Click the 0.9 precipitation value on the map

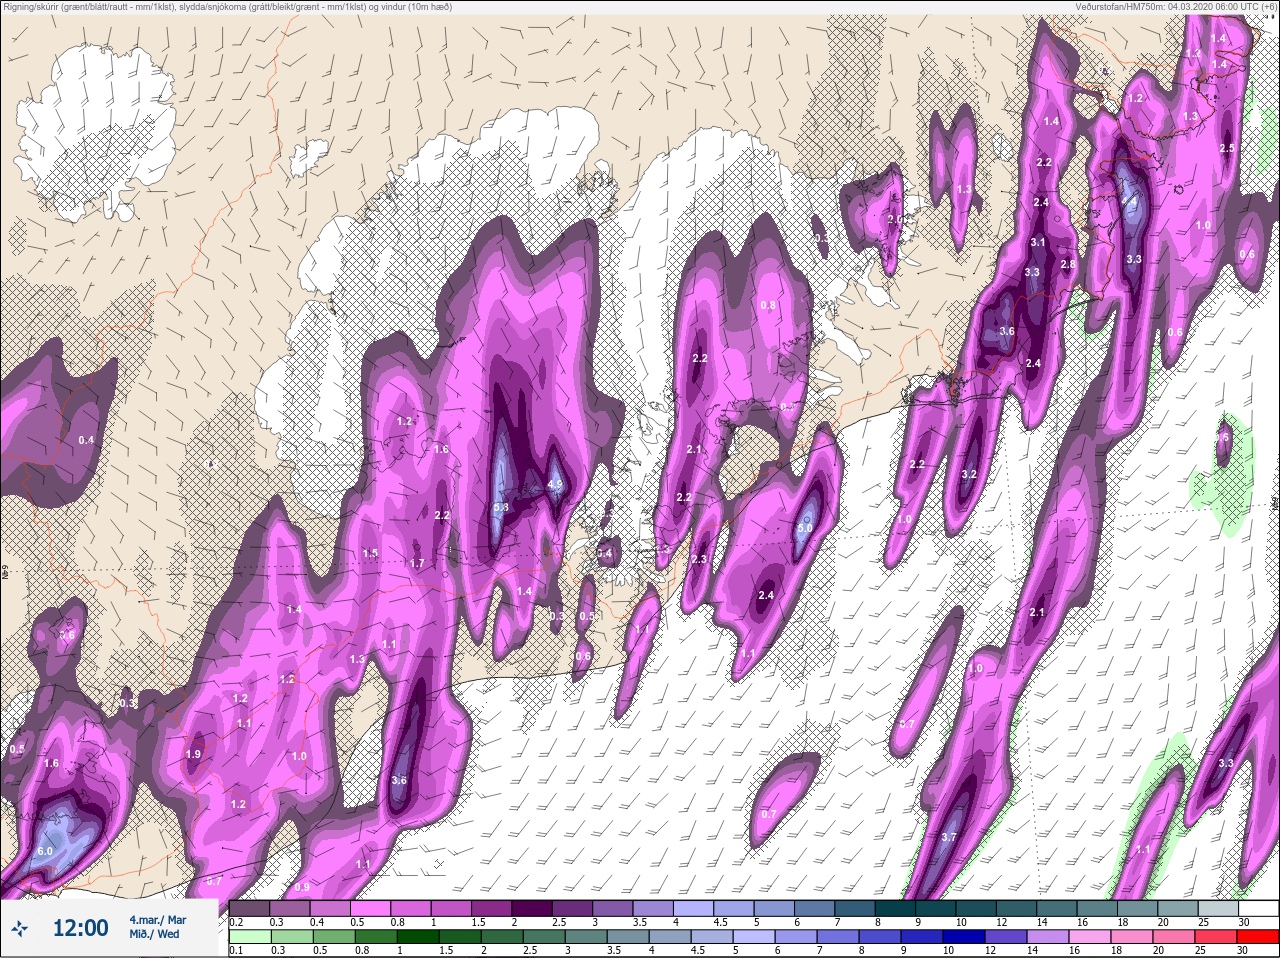pos(302,887)
